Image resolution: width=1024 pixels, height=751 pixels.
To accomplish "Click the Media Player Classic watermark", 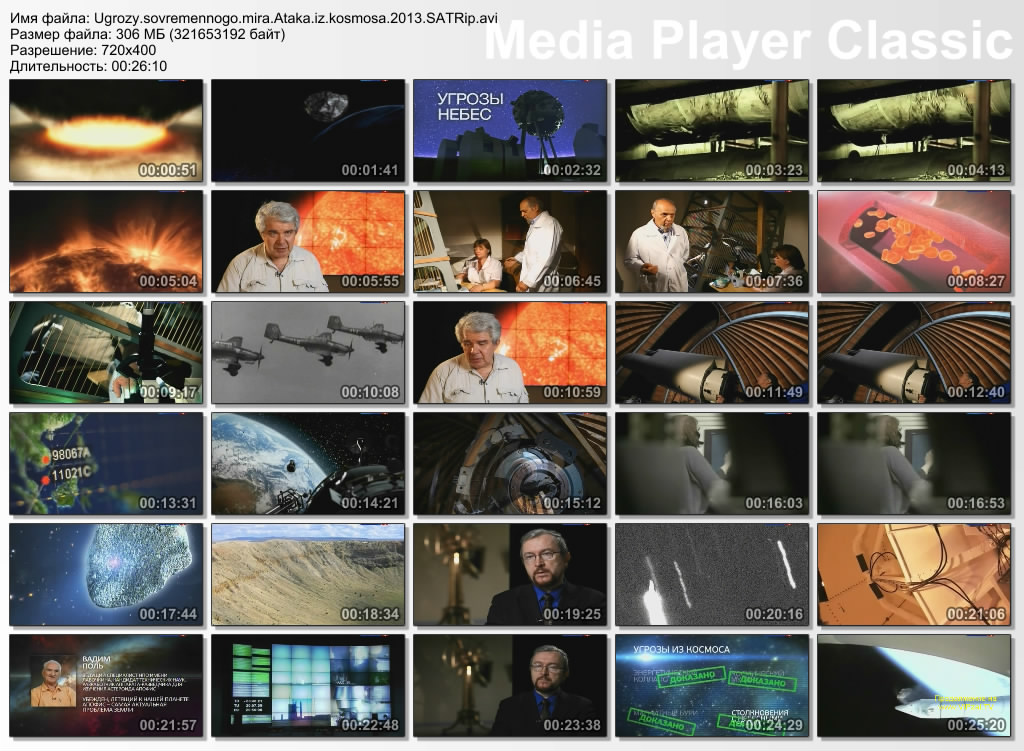I will [x=749, y=41].
